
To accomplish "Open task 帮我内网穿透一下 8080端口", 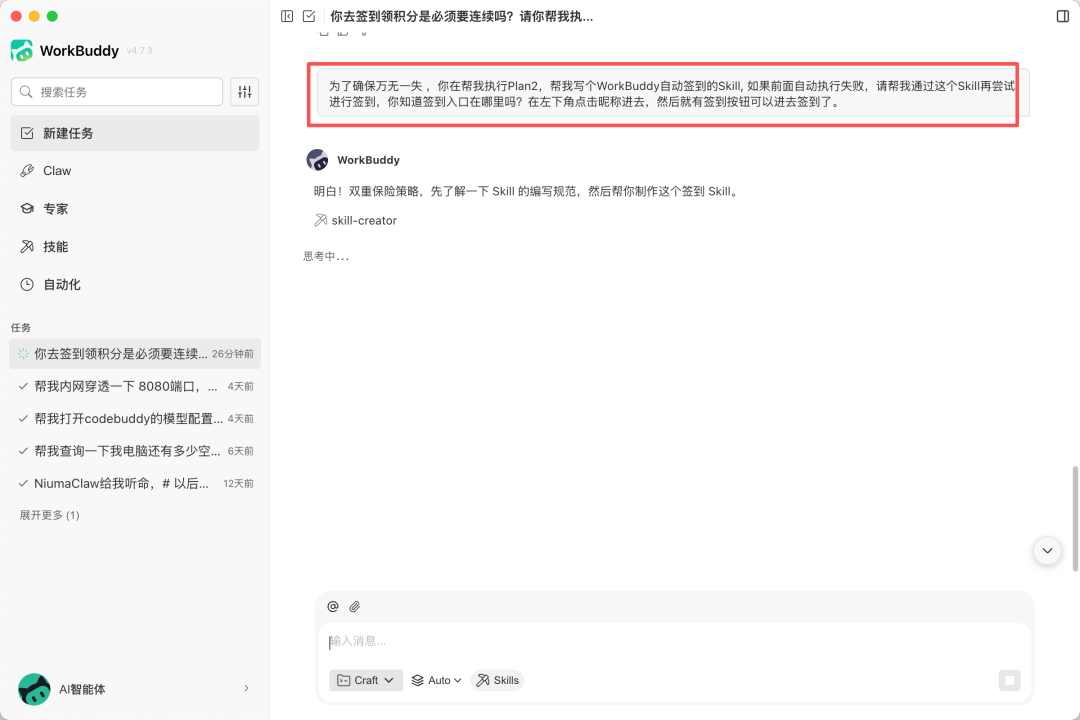I will 134,387.
